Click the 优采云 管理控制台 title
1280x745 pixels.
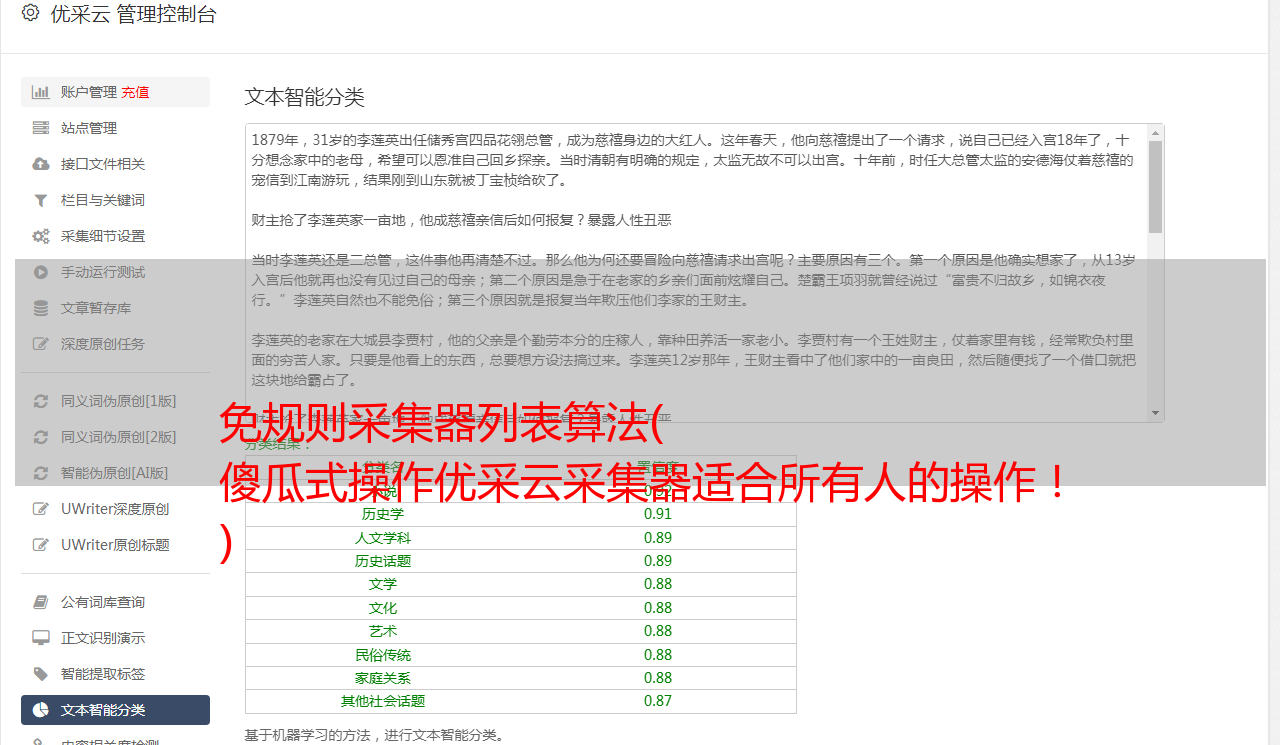click(x=133, y=14)
